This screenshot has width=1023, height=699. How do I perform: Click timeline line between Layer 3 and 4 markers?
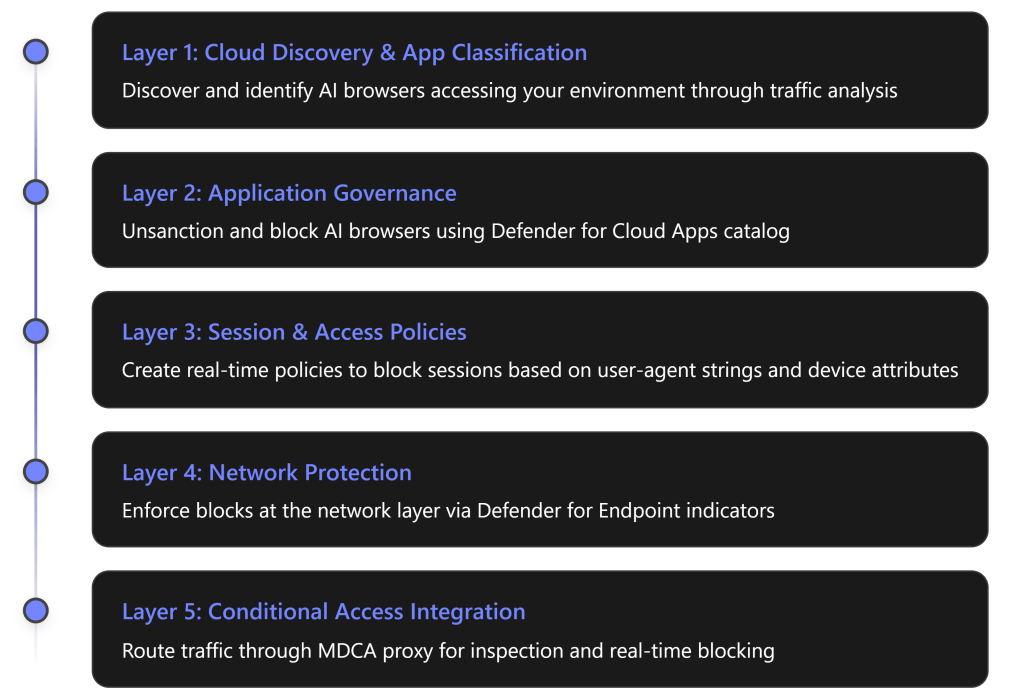pyautogui.click(x=36, y=401)
